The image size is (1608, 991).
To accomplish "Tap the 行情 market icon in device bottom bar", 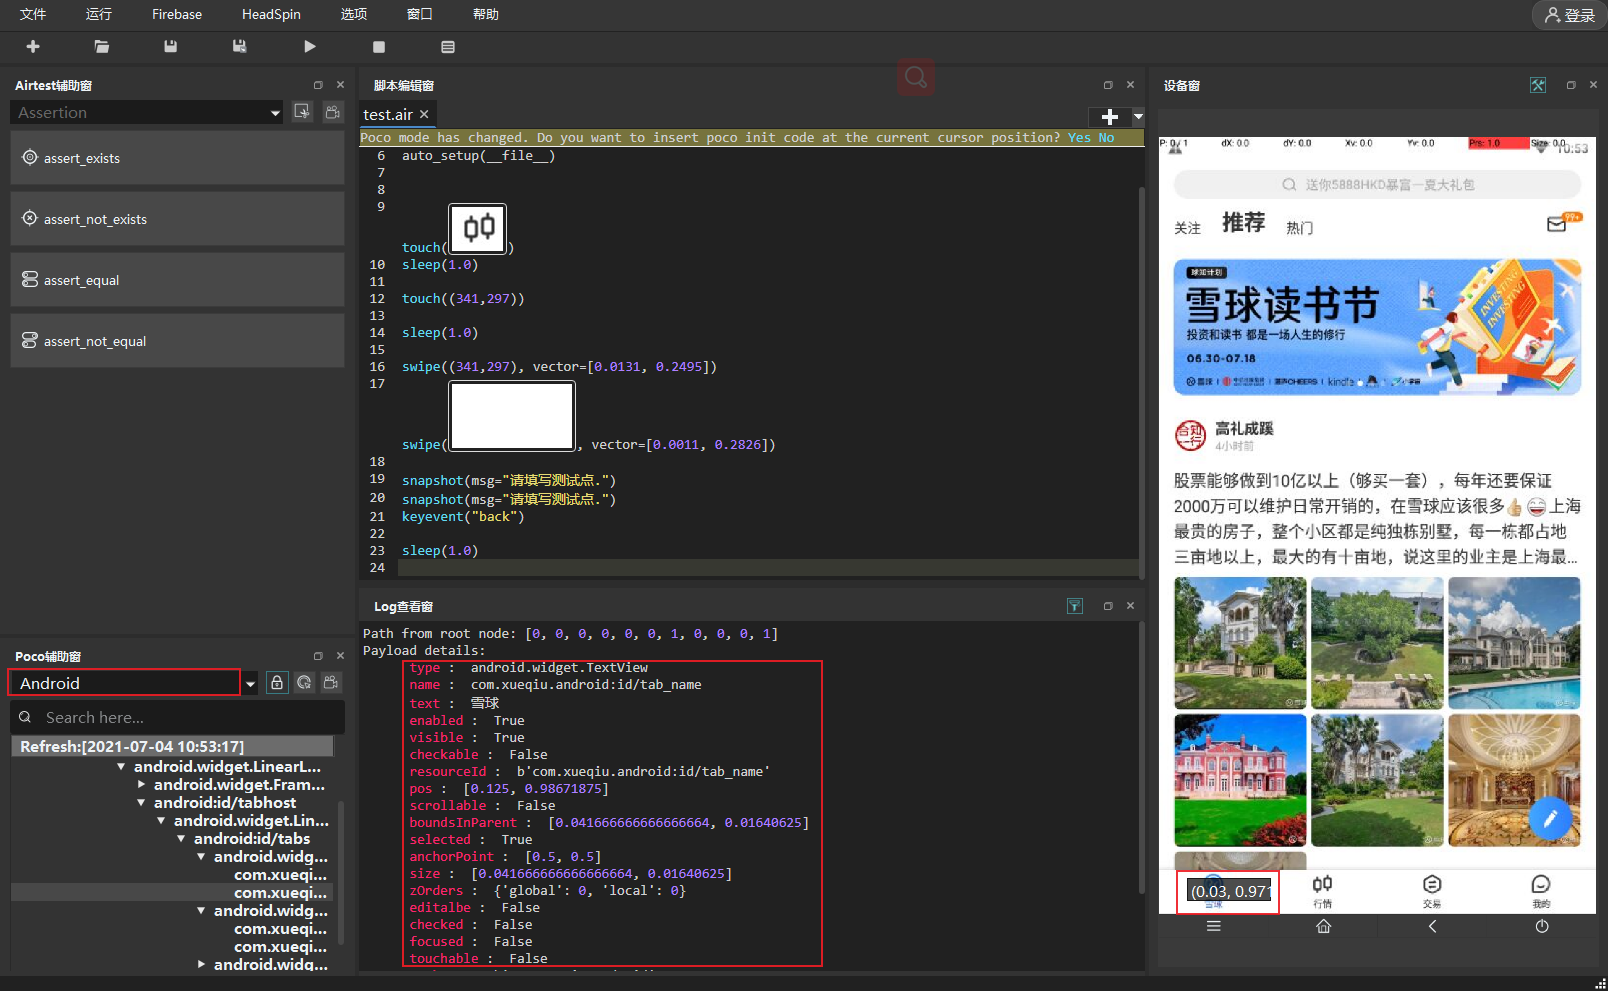I will 1322,890.
